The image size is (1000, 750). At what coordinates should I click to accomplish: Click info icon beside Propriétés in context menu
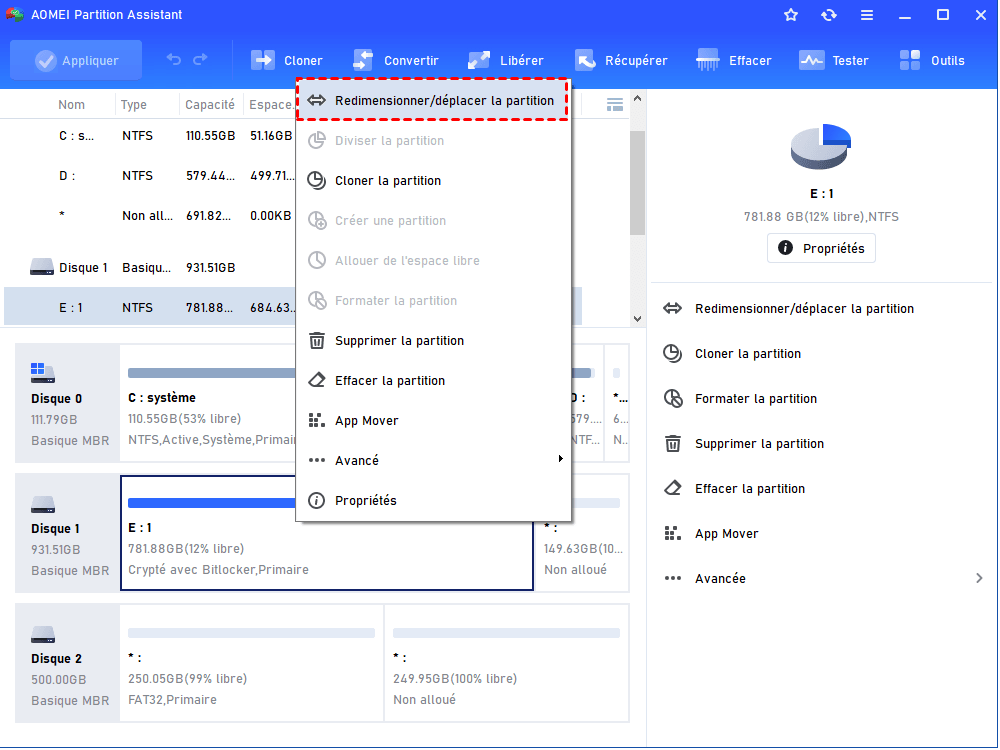point(316,501)
